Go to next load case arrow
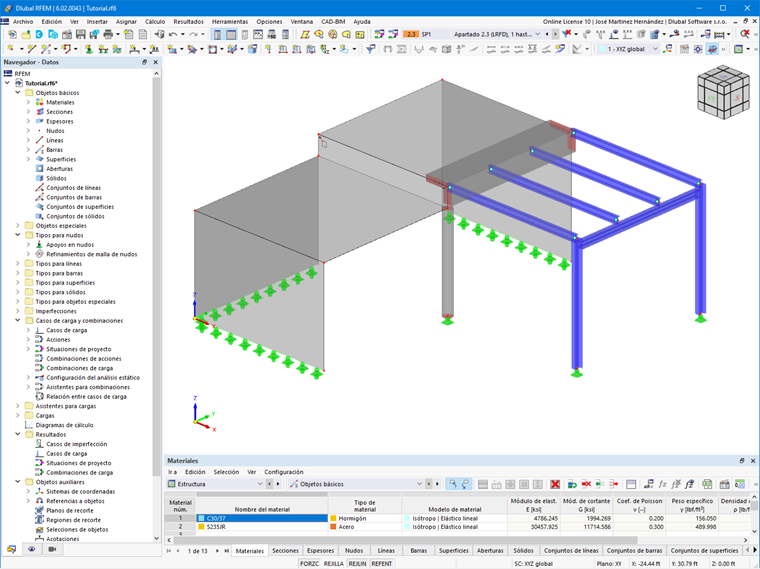Image resolution: width=760 pixels, height=569 pixels. pos(555,34)
